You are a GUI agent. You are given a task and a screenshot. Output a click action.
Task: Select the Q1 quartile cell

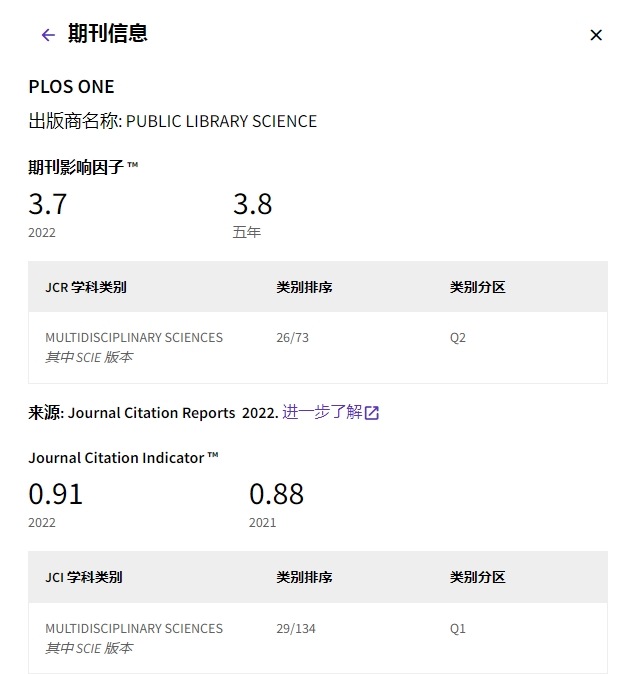[458, 629]
